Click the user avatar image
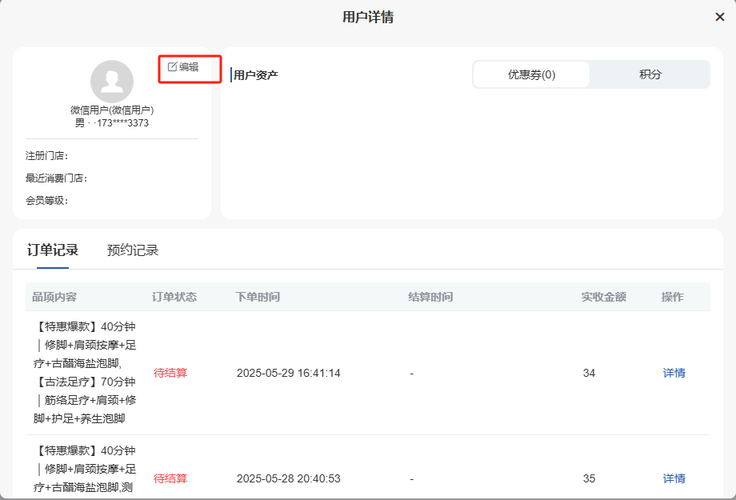736x500 pixels. (x=112, y=81)
